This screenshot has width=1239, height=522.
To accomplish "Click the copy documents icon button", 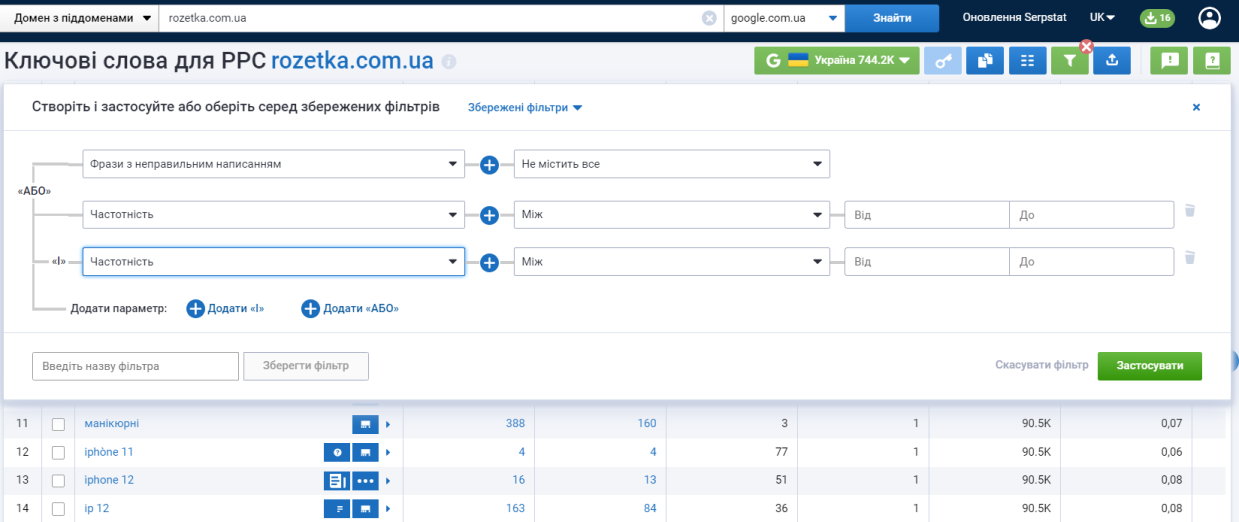I will [985, 61].
